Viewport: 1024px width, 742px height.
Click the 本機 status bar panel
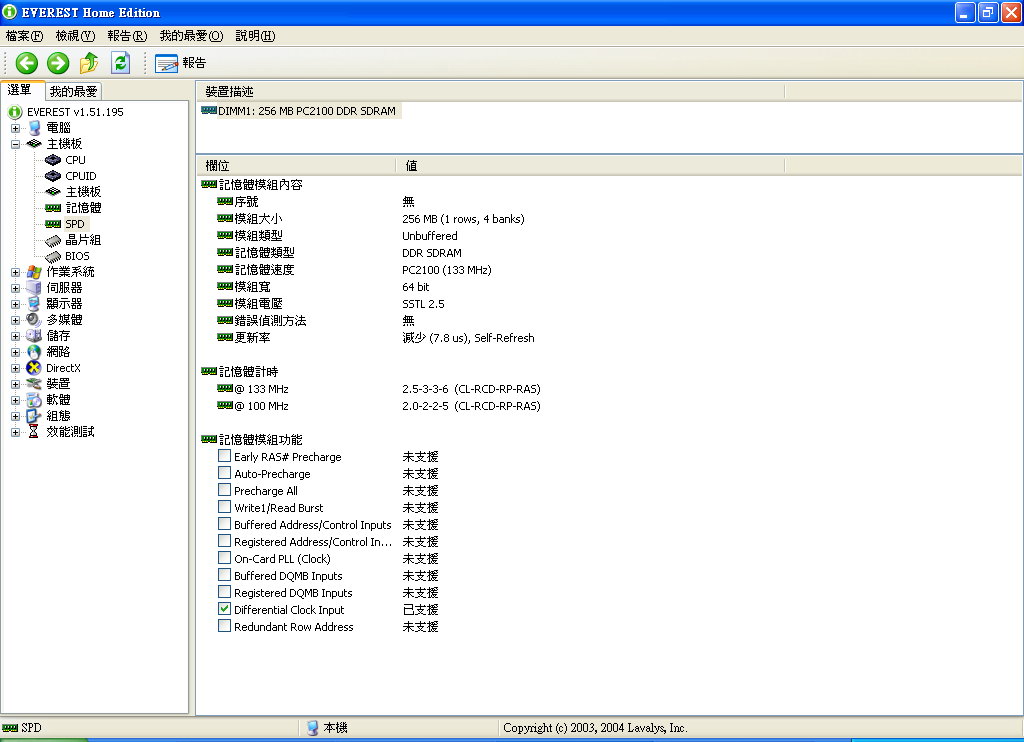point(398,728)
